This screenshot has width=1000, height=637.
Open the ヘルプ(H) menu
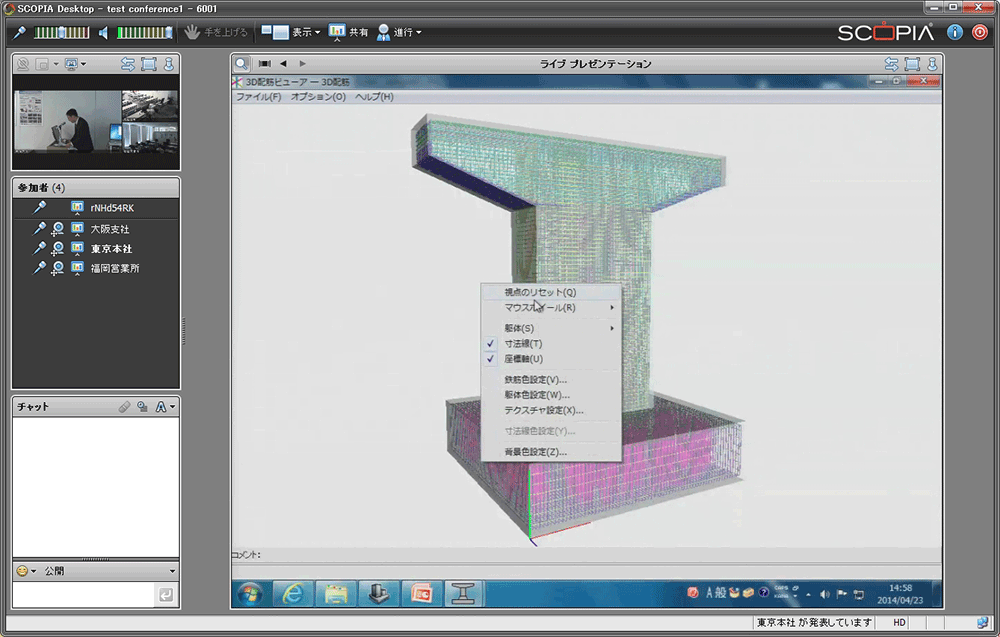374,97
